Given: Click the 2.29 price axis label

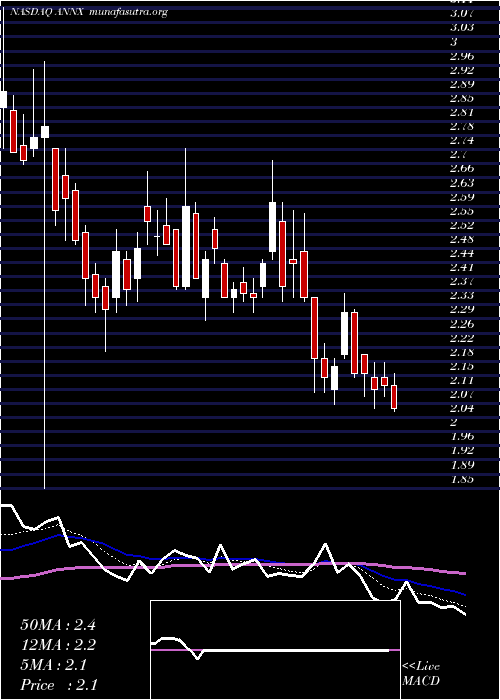Looking at the screenshot, I should click(463, 309).
